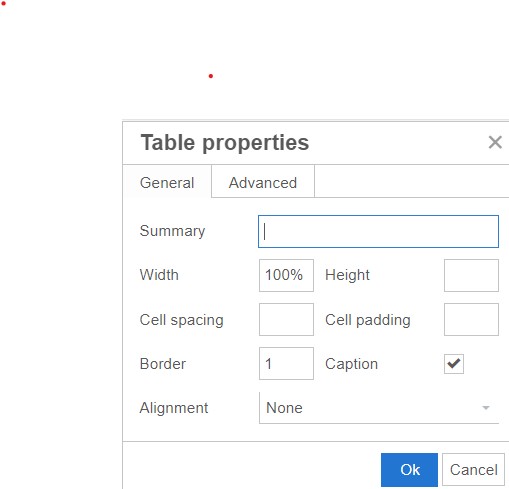Click the Summary label
The height and width of the screenshot is (489, 509).
pyautogui.click(x=172, y=231)
